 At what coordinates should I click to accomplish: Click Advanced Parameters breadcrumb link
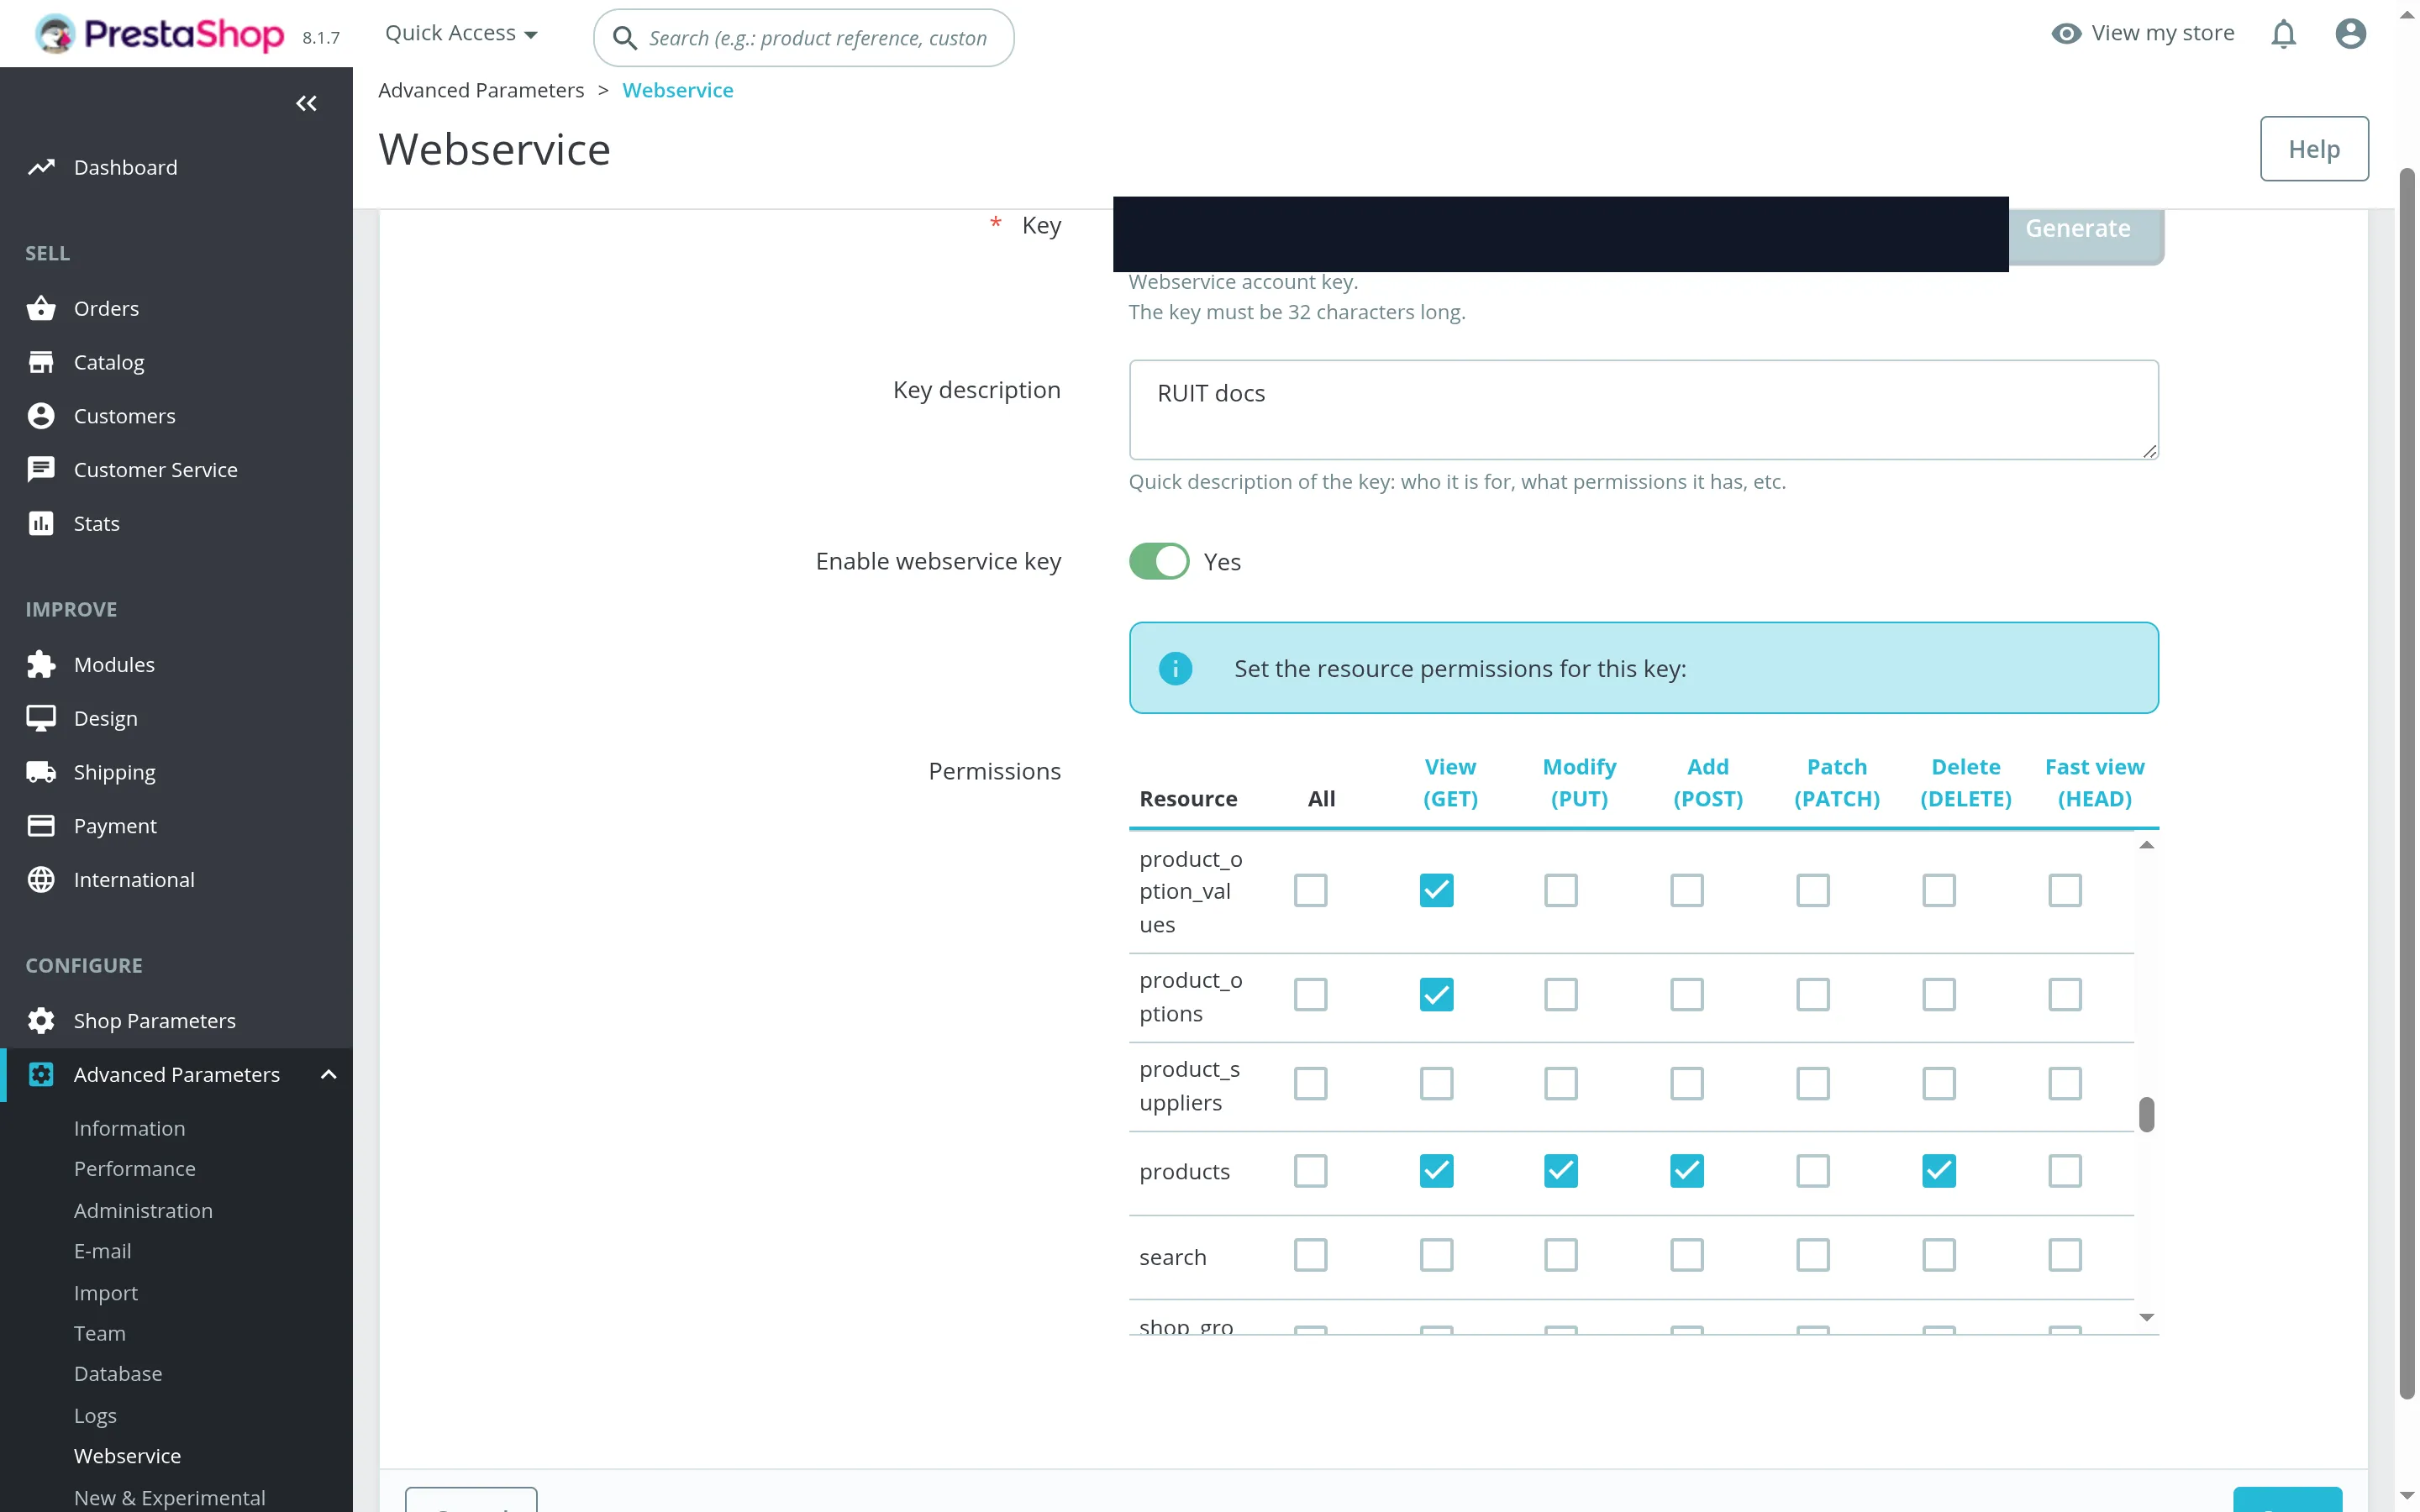click(x=481, y=90)
